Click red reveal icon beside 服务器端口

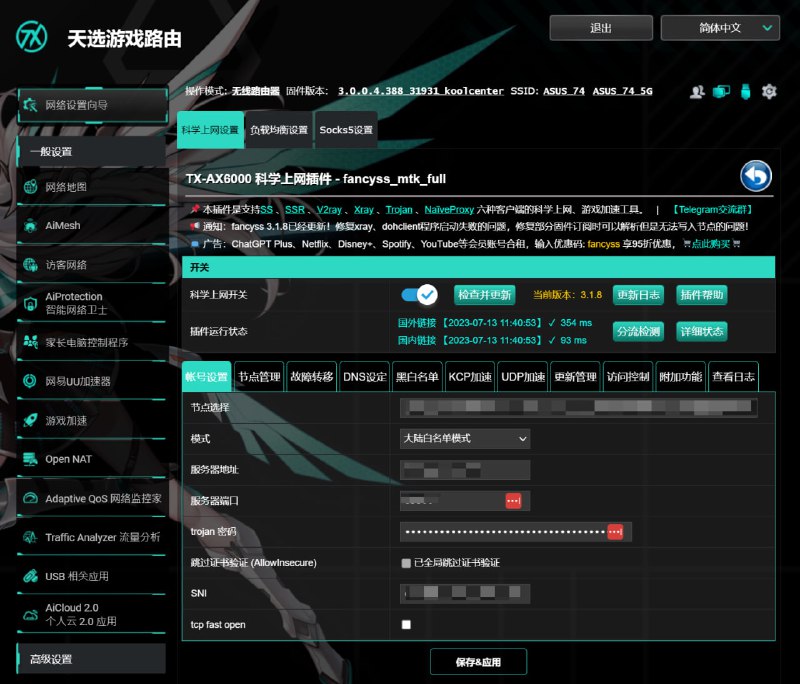(513, 500)
